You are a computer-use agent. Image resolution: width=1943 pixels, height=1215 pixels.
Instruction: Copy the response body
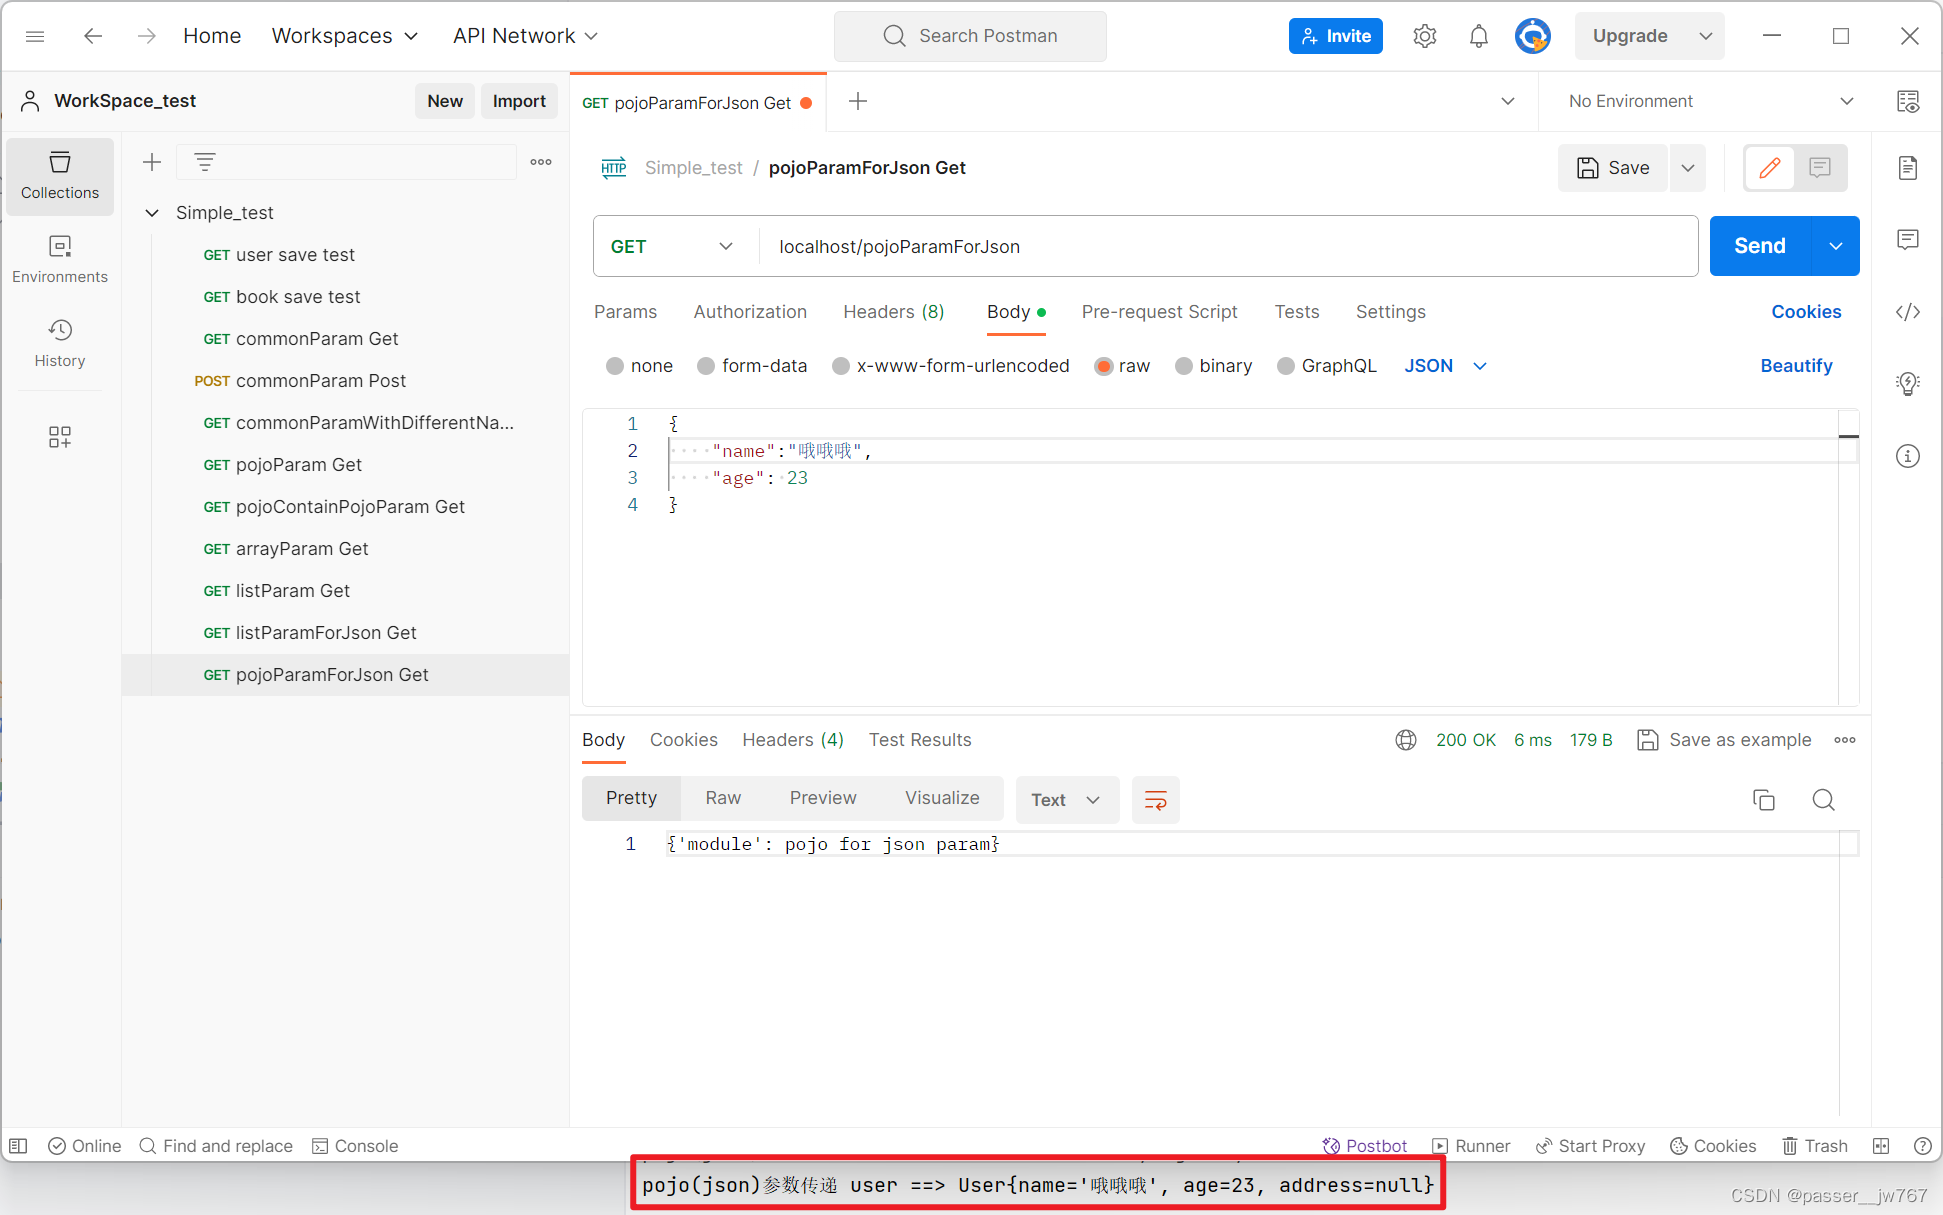[1764, 800]
